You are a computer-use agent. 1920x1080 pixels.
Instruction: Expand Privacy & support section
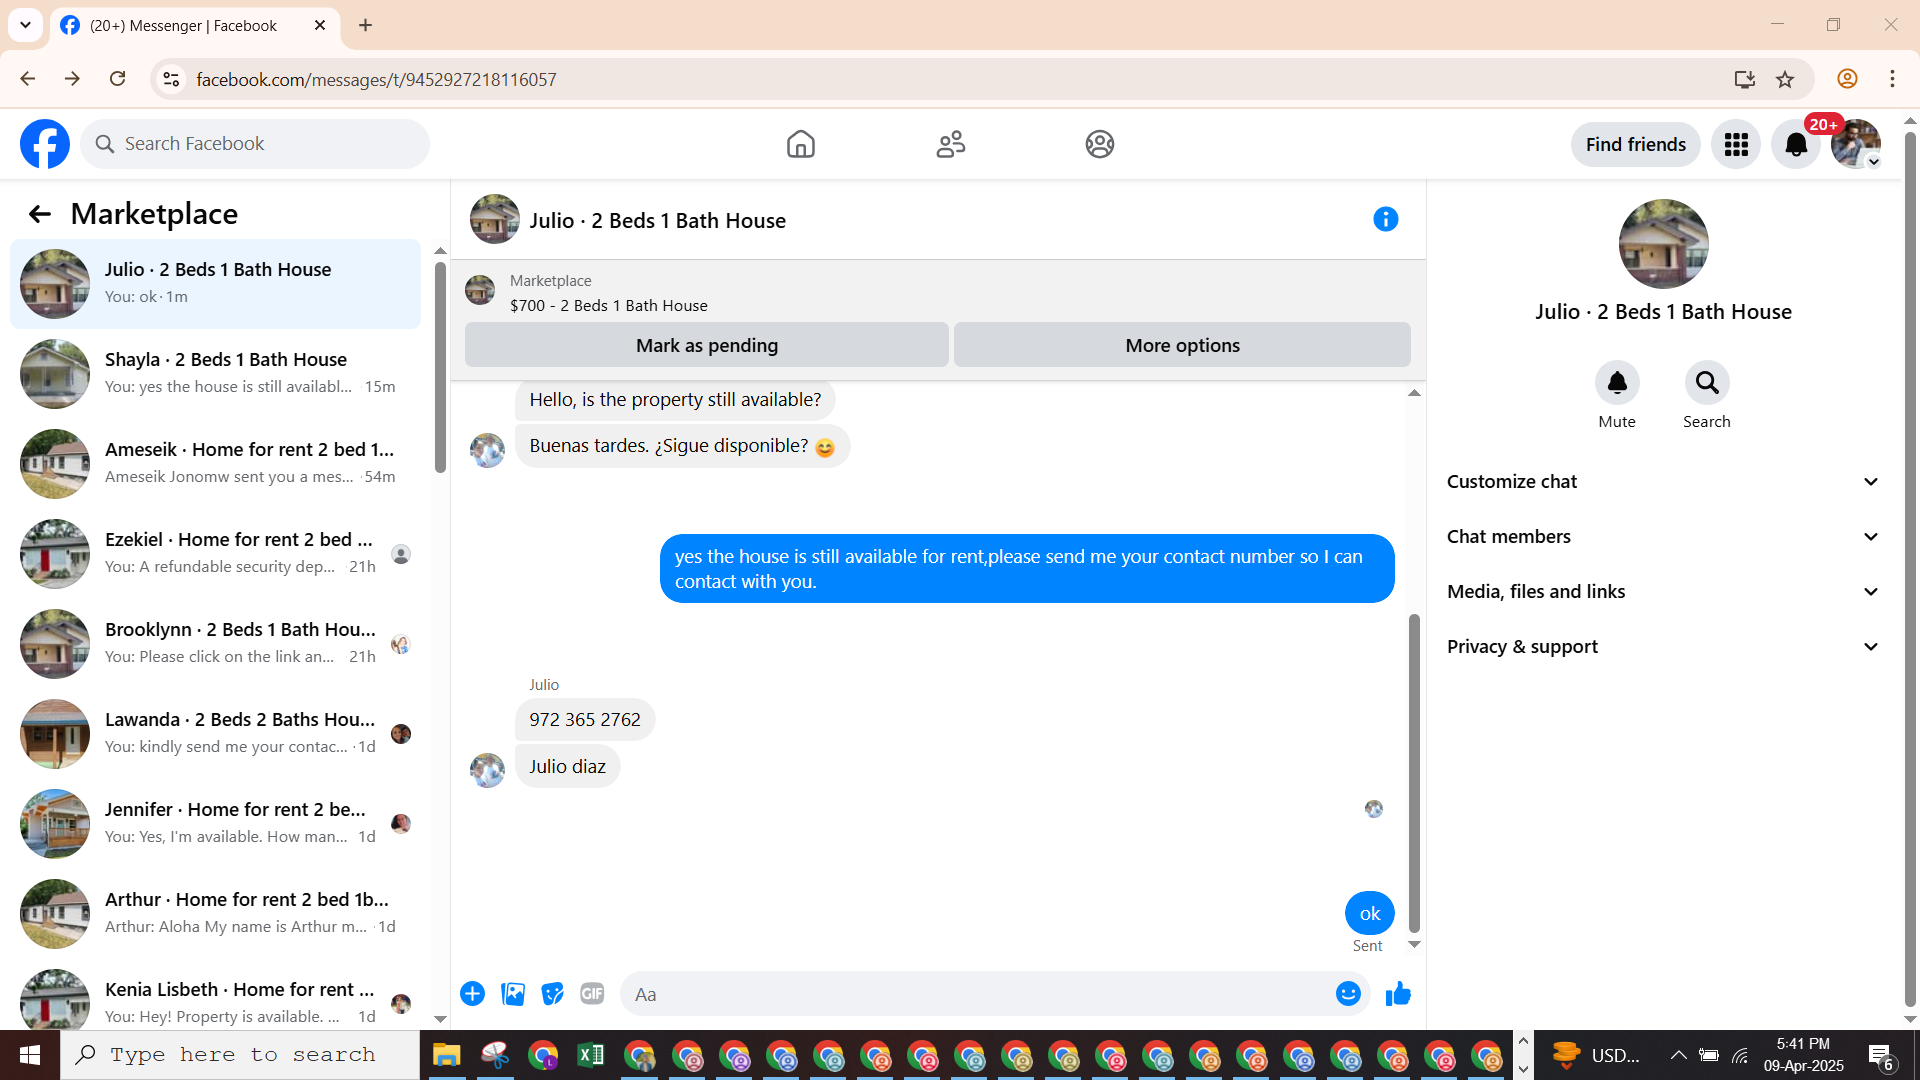click(1663, 647)
